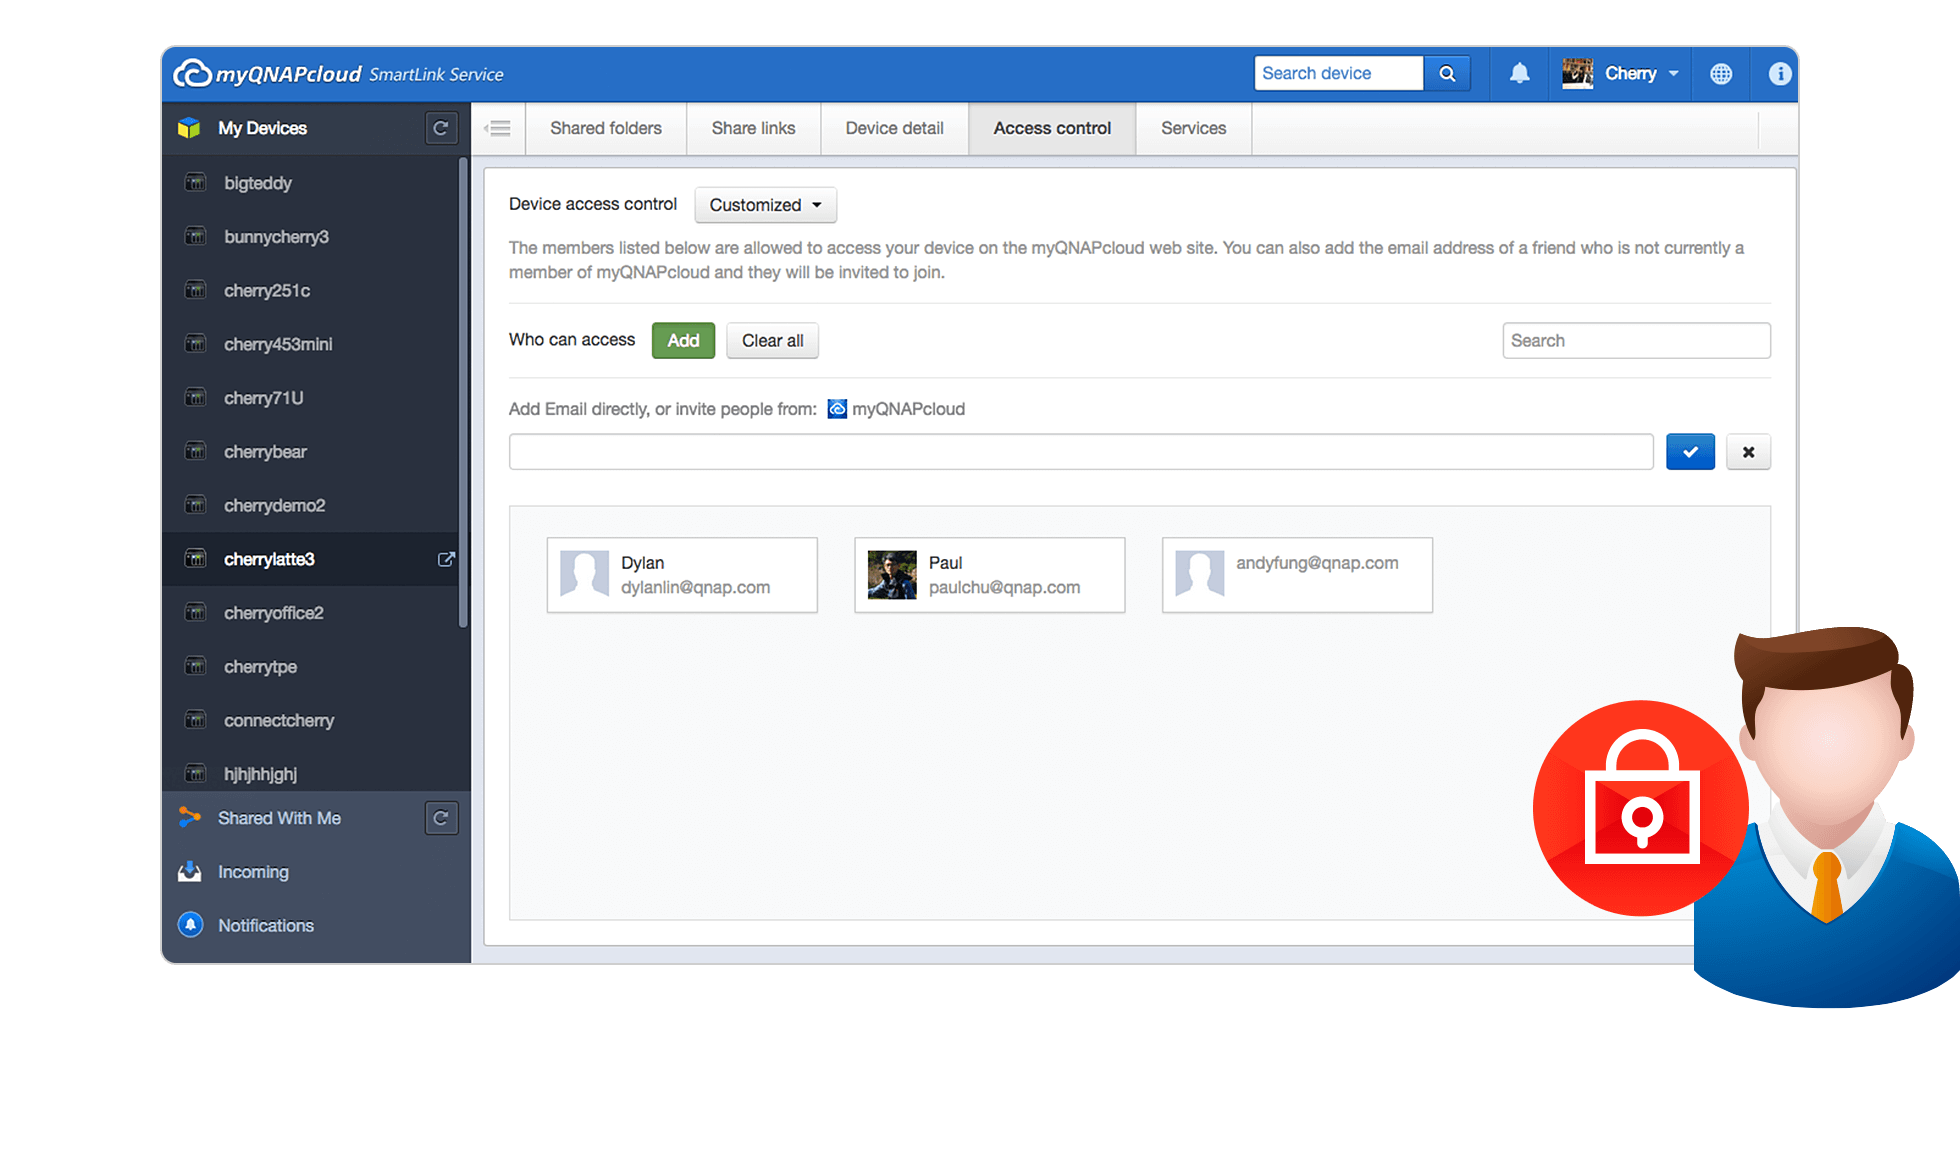Refresh the Shared With Me list
Screen dimensions: 1960x1170
[441, 818]
